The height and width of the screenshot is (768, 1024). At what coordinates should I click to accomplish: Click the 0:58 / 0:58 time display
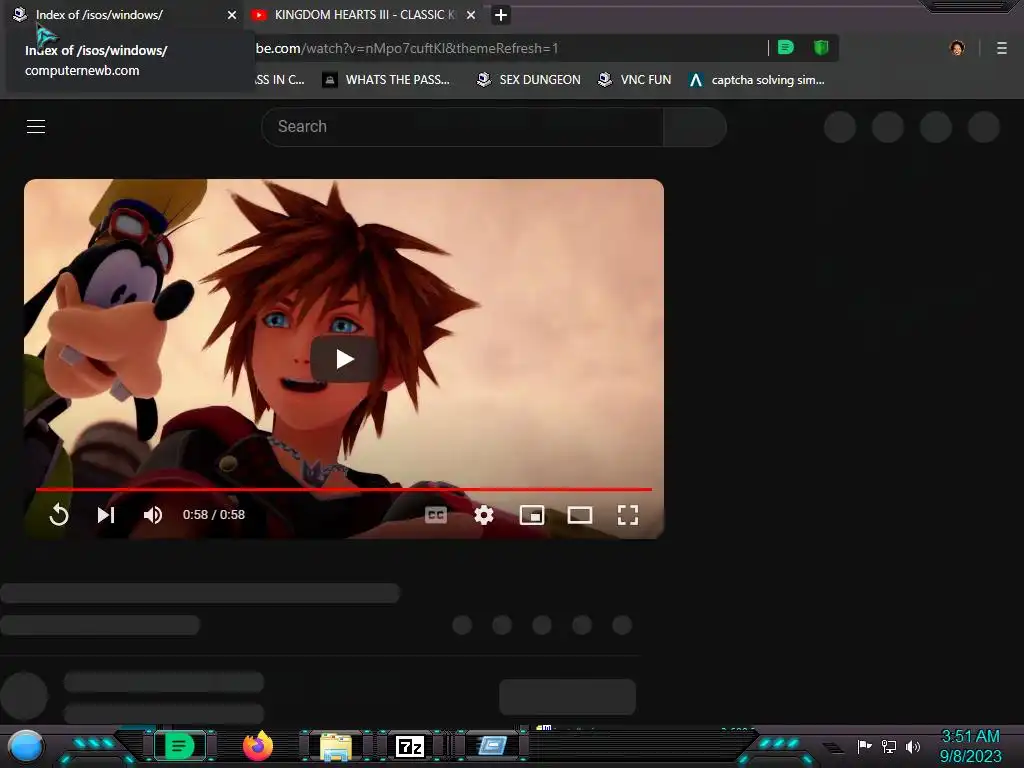coord(214,515)
